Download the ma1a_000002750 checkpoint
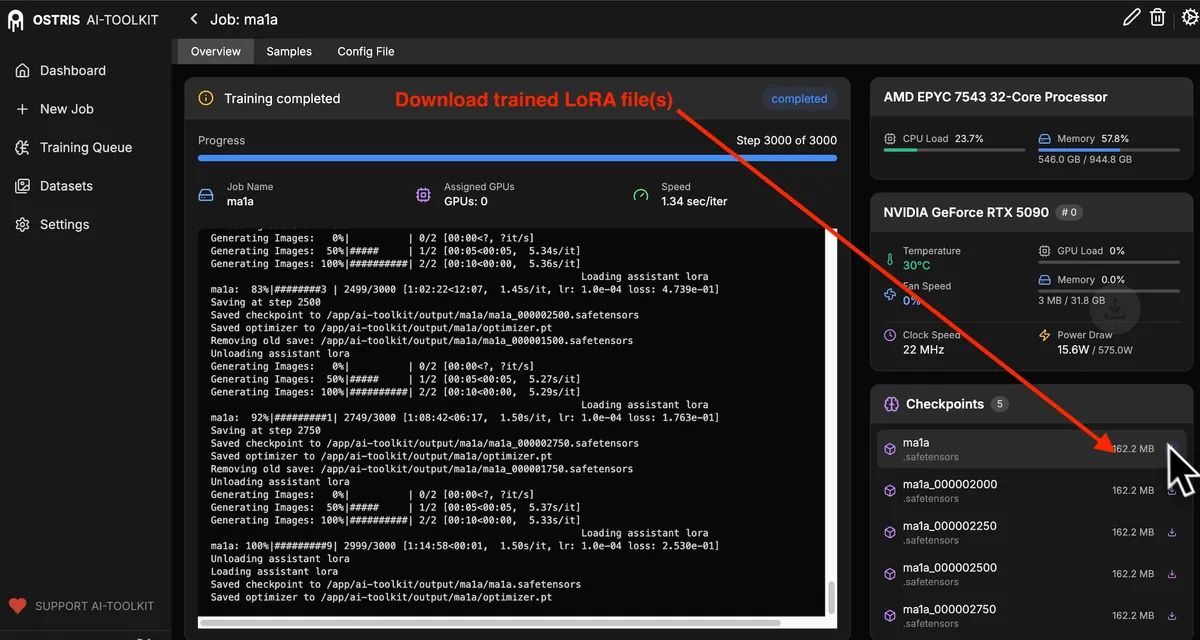Image resolution: width=1200 pixels, height=640 pixels. click(1172, 616)
